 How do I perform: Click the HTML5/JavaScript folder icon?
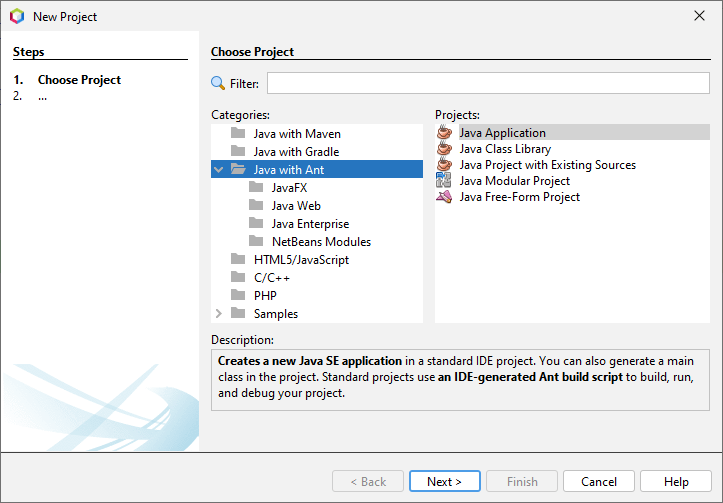[238, 260]
